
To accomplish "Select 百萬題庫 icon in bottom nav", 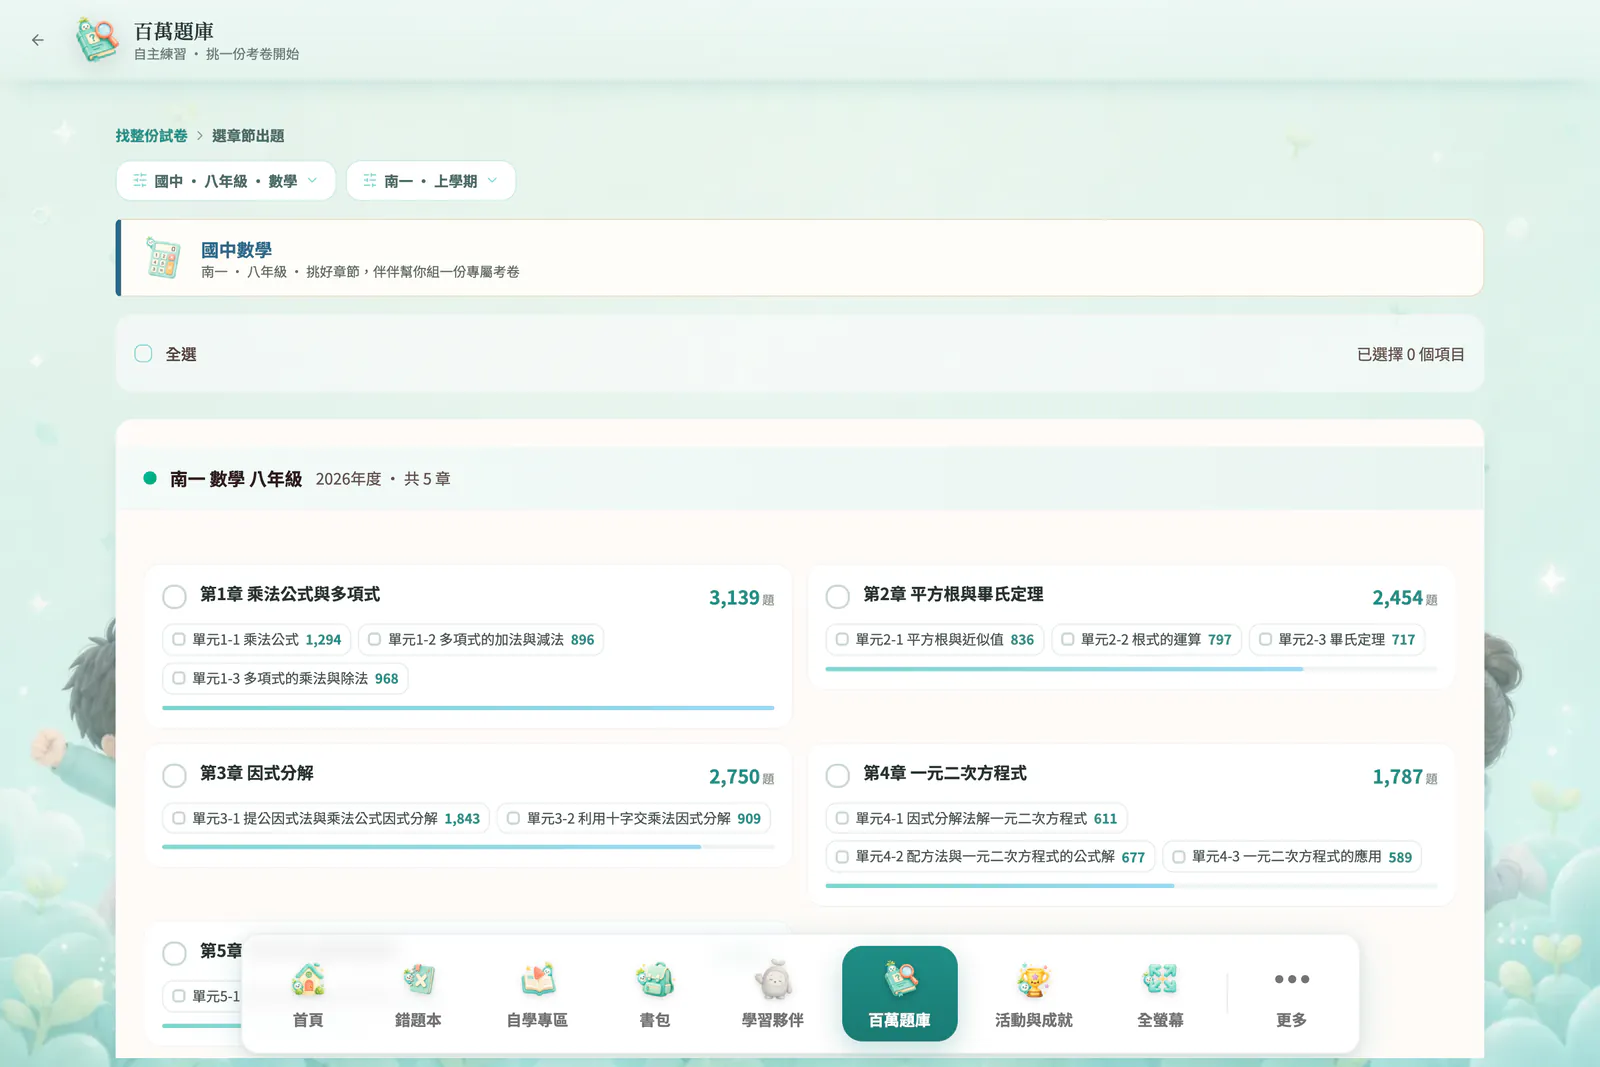I will click(900, 980).
